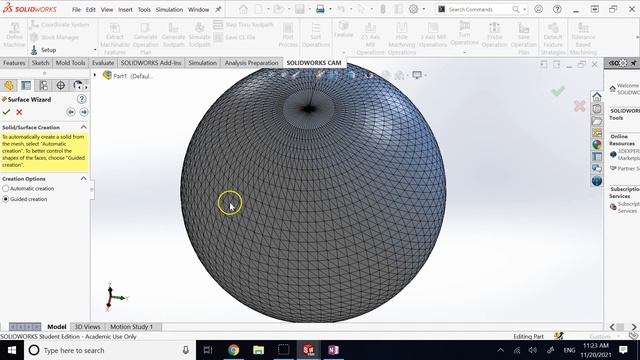
Task: Open the Setup dropdown arrow
Action: pos(95,50)
